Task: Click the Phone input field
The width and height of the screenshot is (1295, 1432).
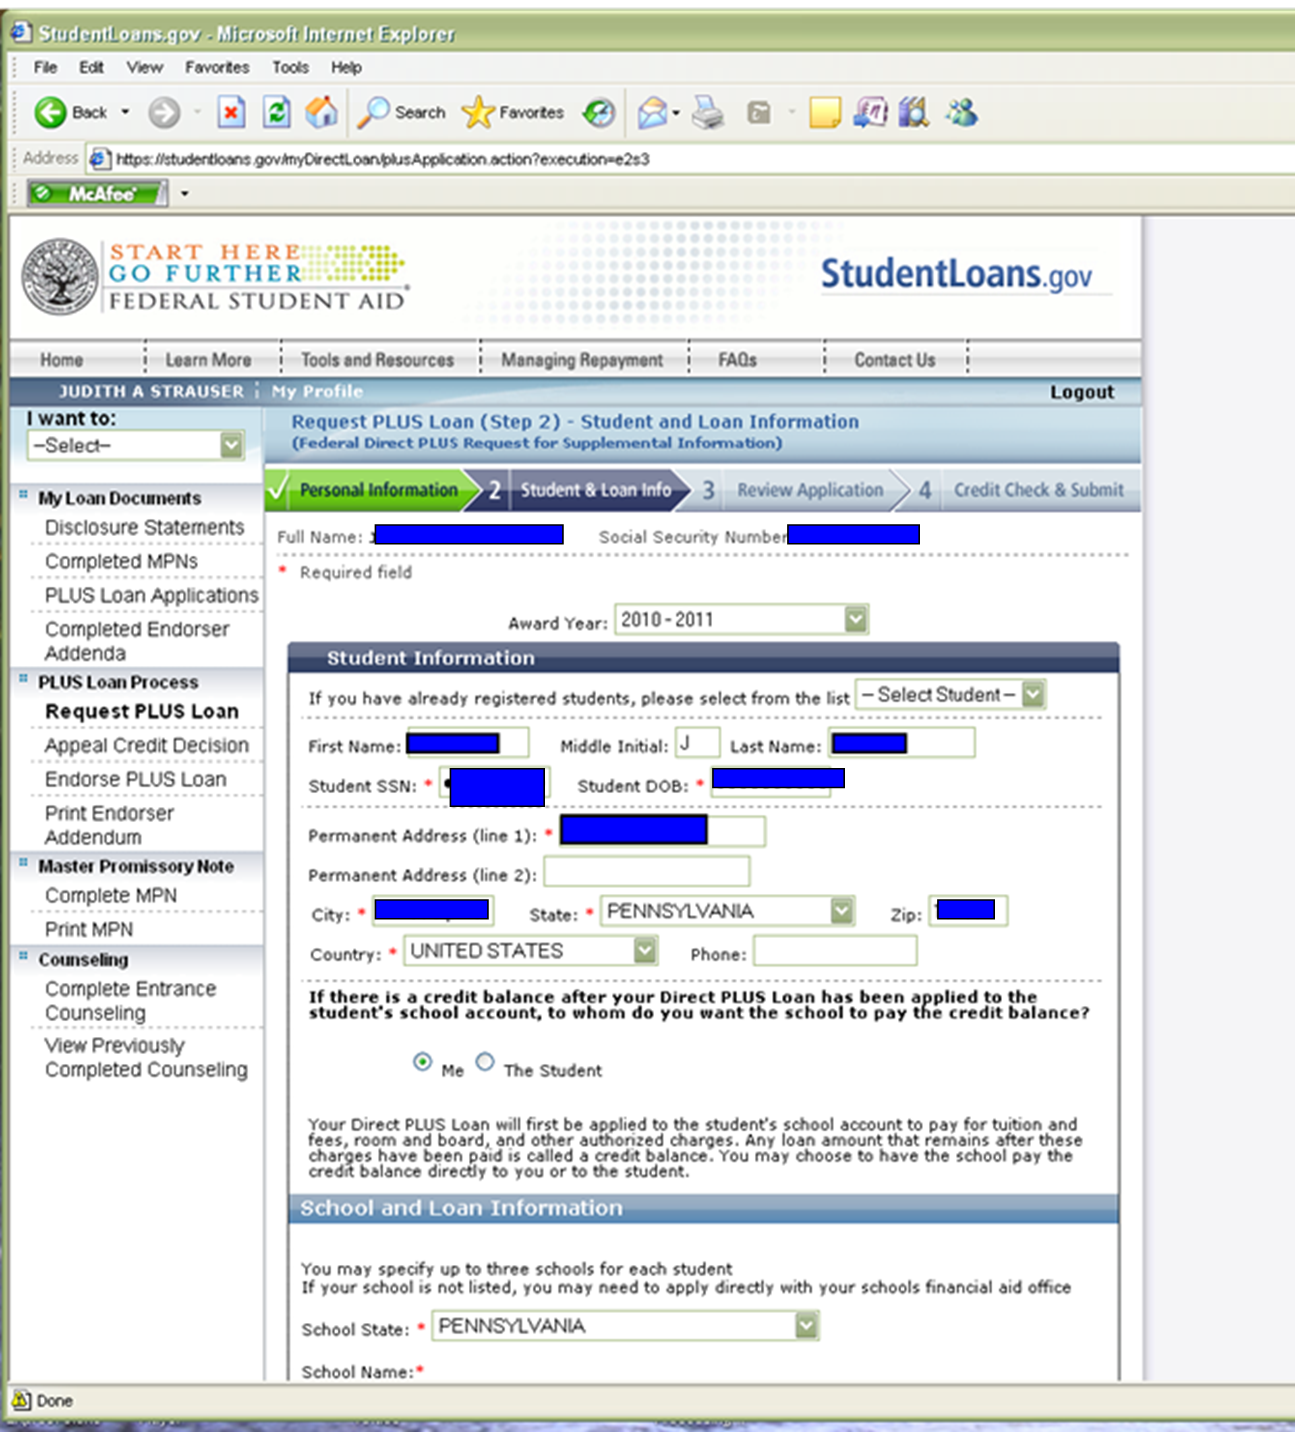Action: [835, 951]
